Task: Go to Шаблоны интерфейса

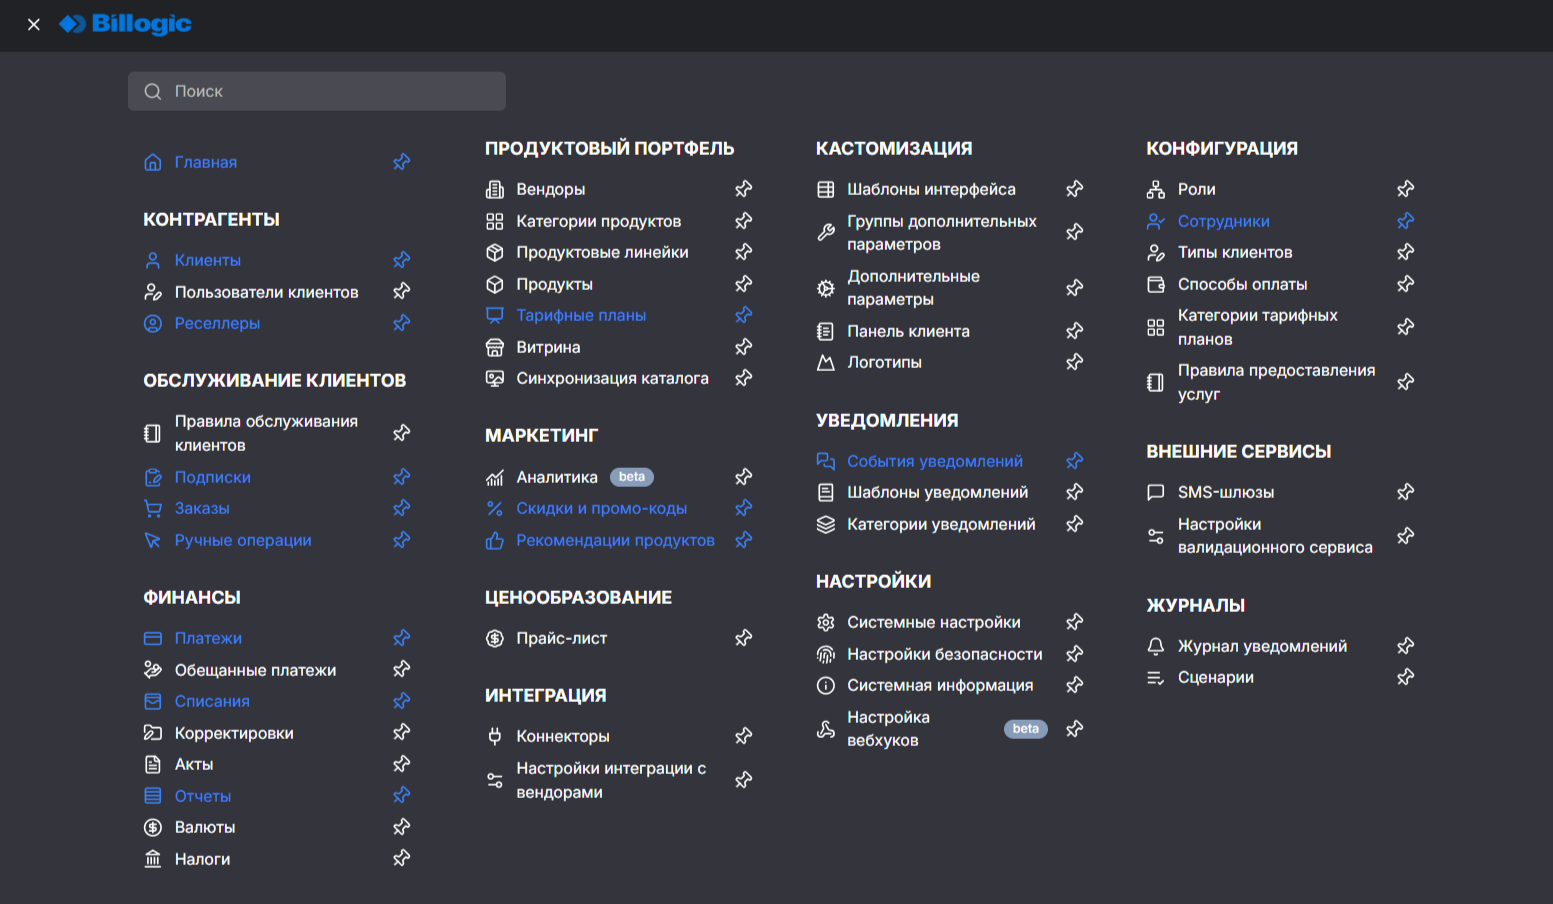Action: [x=930, y=189]
